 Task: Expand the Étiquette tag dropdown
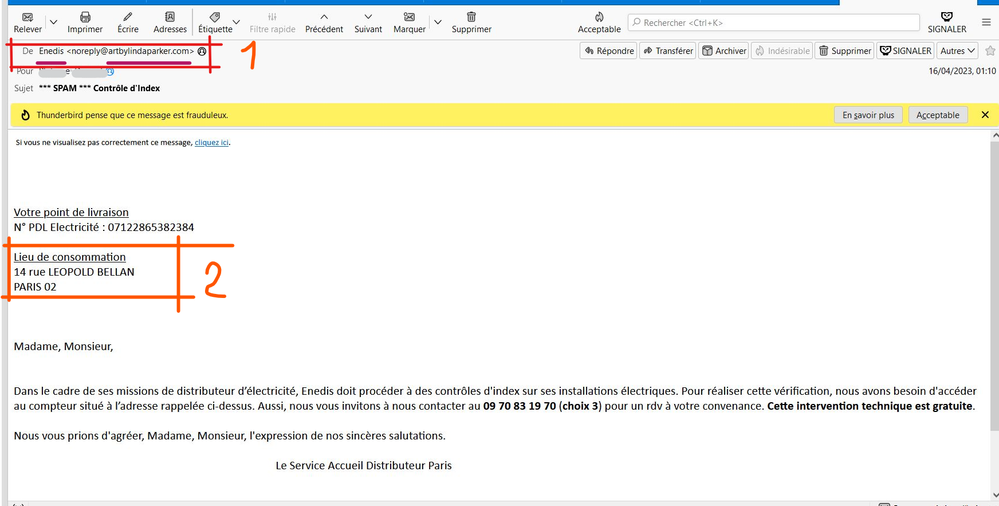tap(236, 22)
